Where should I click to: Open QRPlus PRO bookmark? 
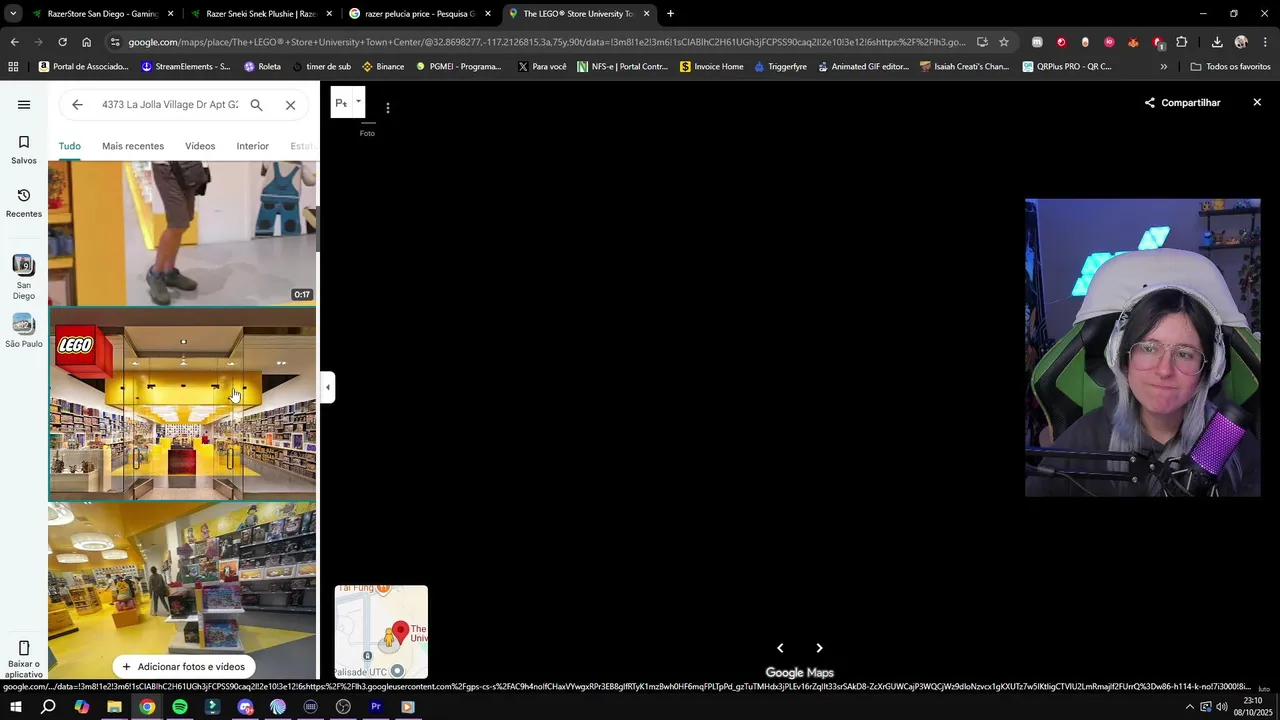pyautogui.click(x=1067, y=67)
